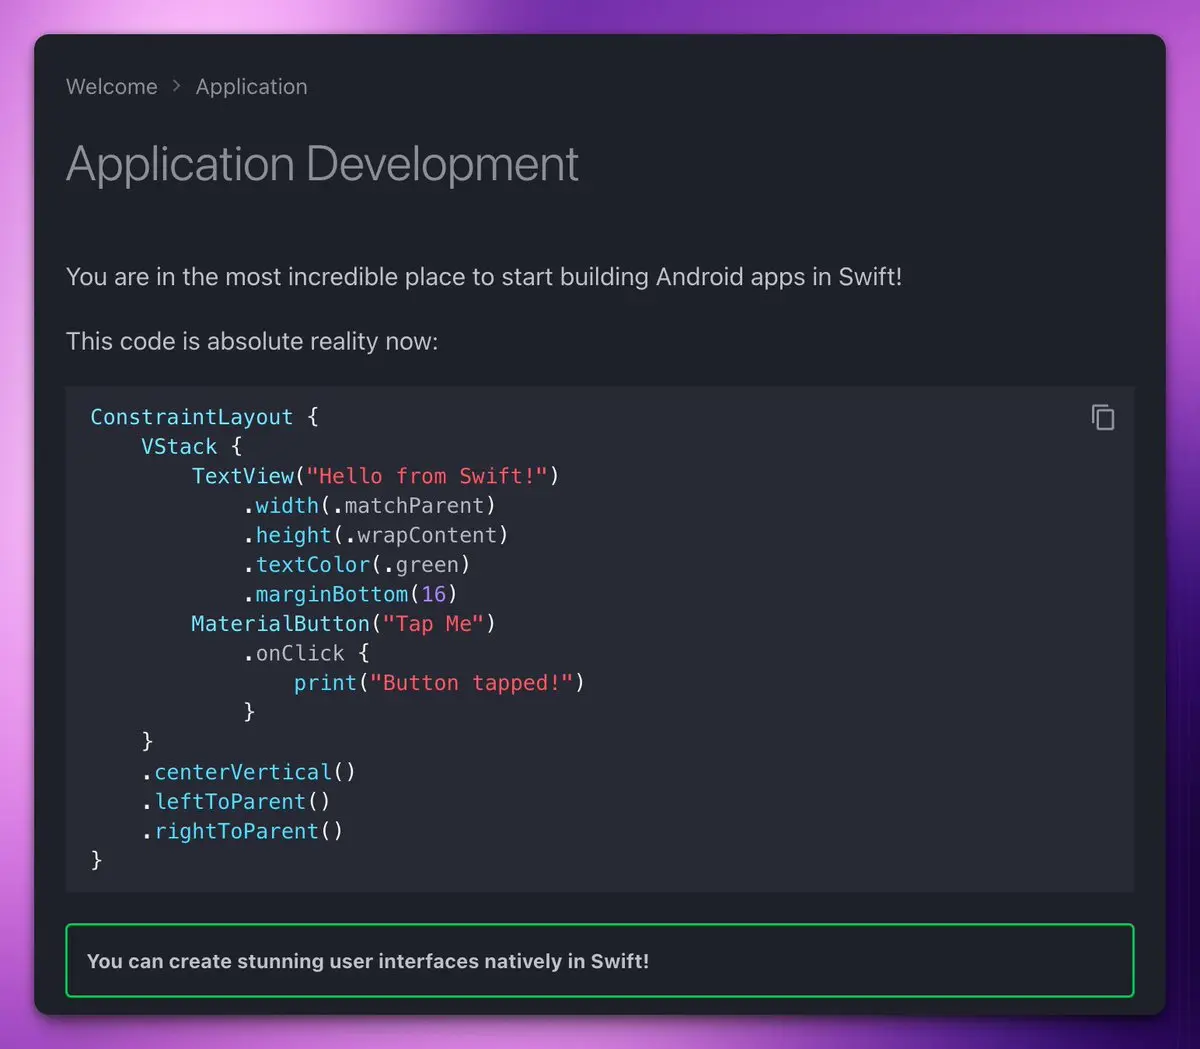Click the Application Development page heading
The image size is (1200, 1049).
(322, 164)
